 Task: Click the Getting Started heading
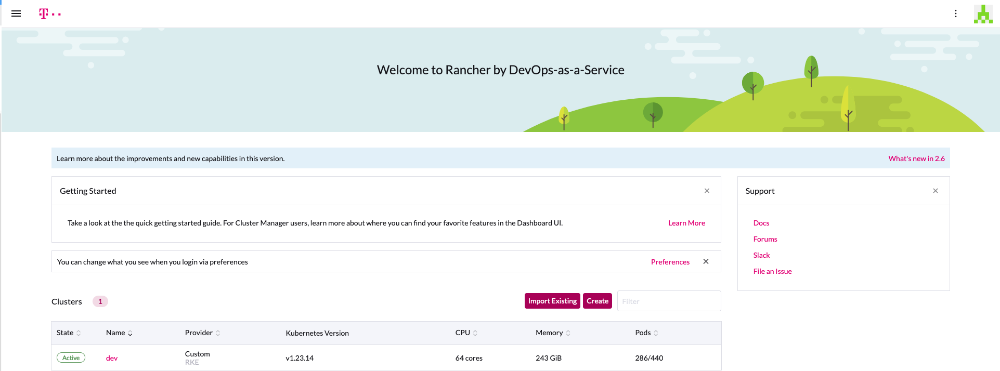click(x=88, y=191)
